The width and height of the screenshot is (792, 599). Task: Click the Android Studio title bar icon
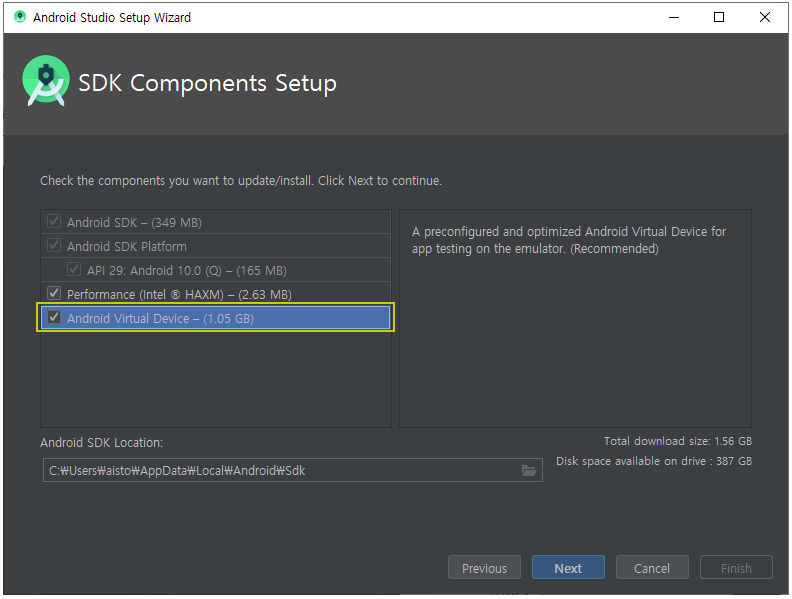click(20, 17)
